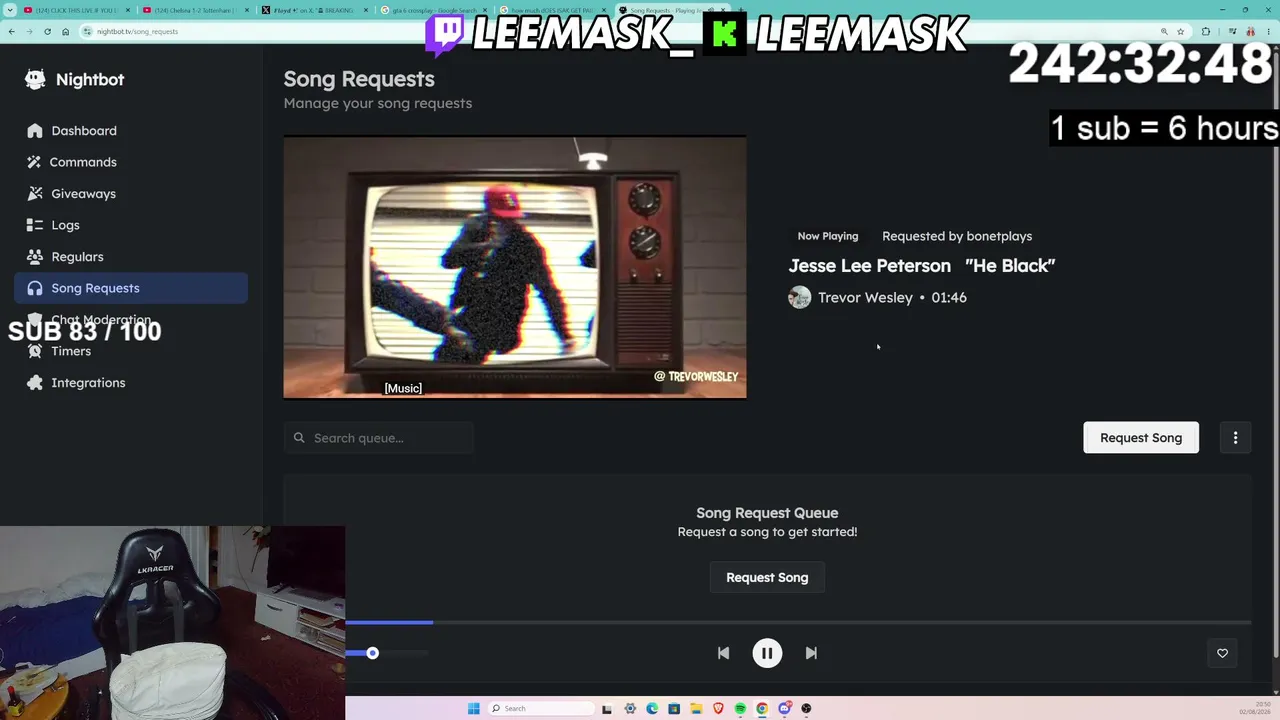1280x720 pixels.
Task: Click the Trevor Wesley channel avatar
Action: pyautogui.click(x=799, y=297)
